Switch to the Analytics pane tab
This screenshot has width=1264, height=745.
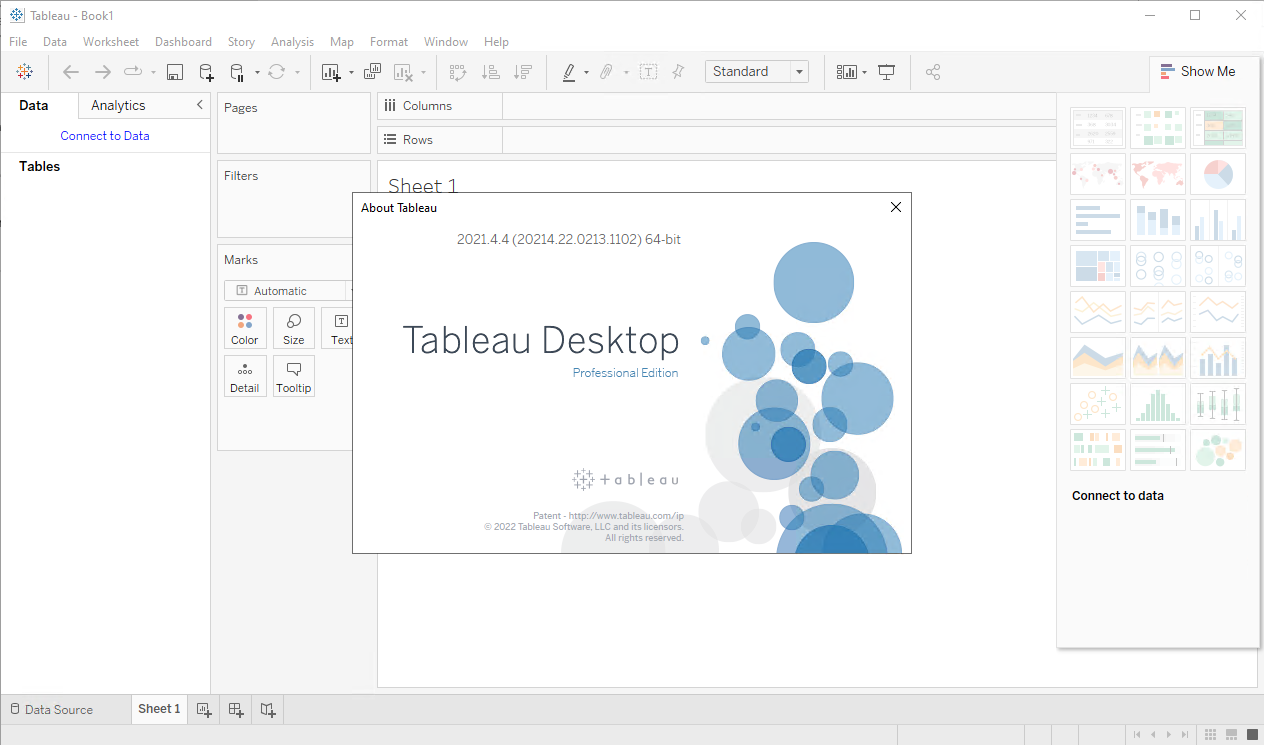click(x=118, y=105)
